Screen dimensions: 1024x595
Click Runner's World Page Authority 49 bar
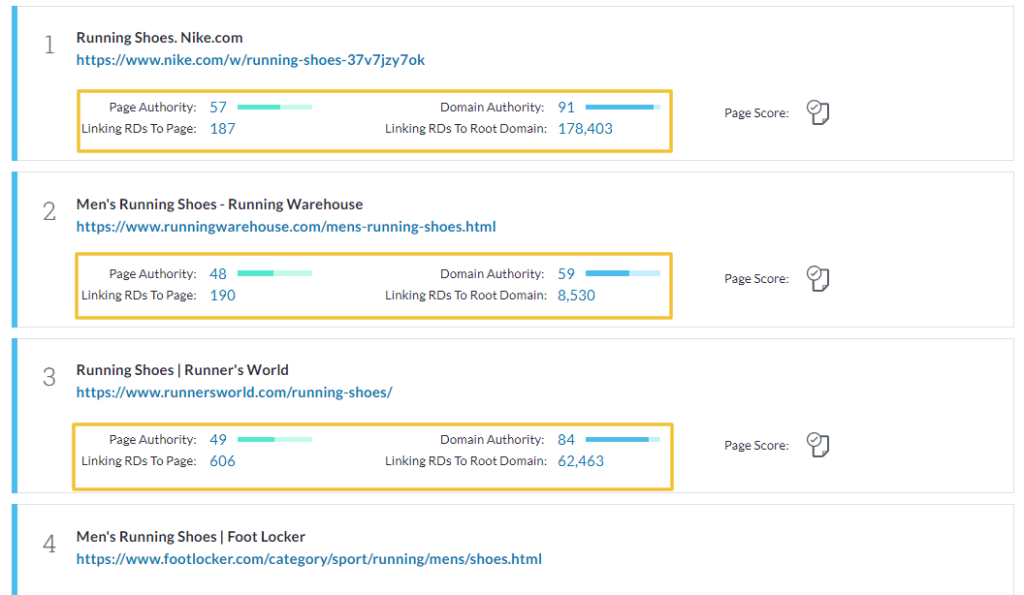click(275, 440)
